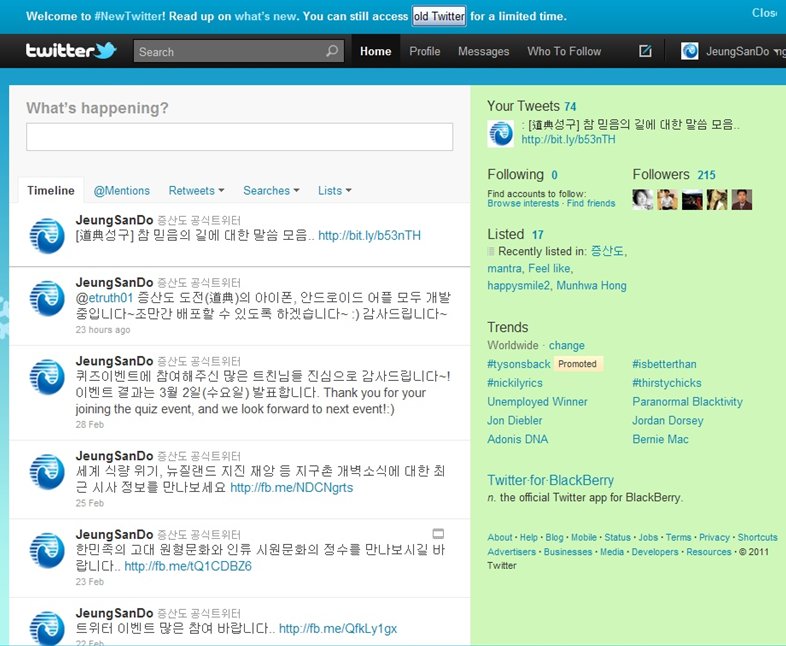The height and width of the screenshot is (646, 786).
Task: Click the 23 hours ago timestamp
Action: tap(103, 330)
